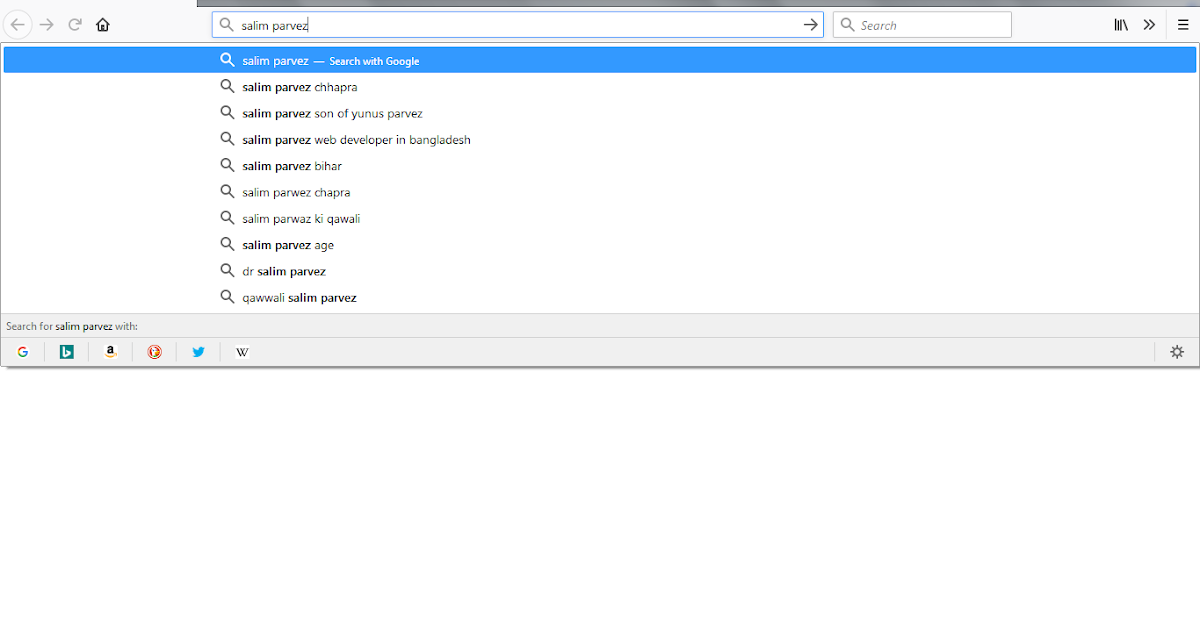The height and width of the screenshot is (630, 1200).
Task: Click the Back navigation arrow
Action: tap(18, 24)
